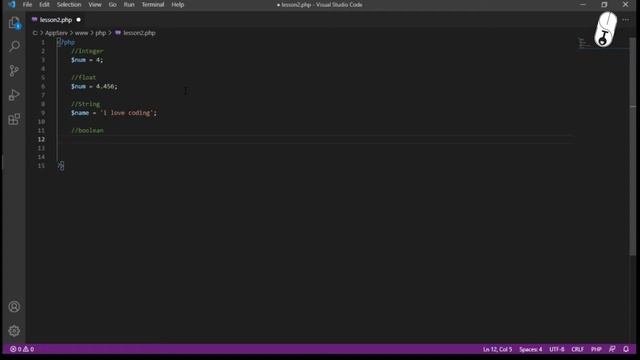640x360 pixels.
Task: Click the //String comment
Action: coord(85,104)
